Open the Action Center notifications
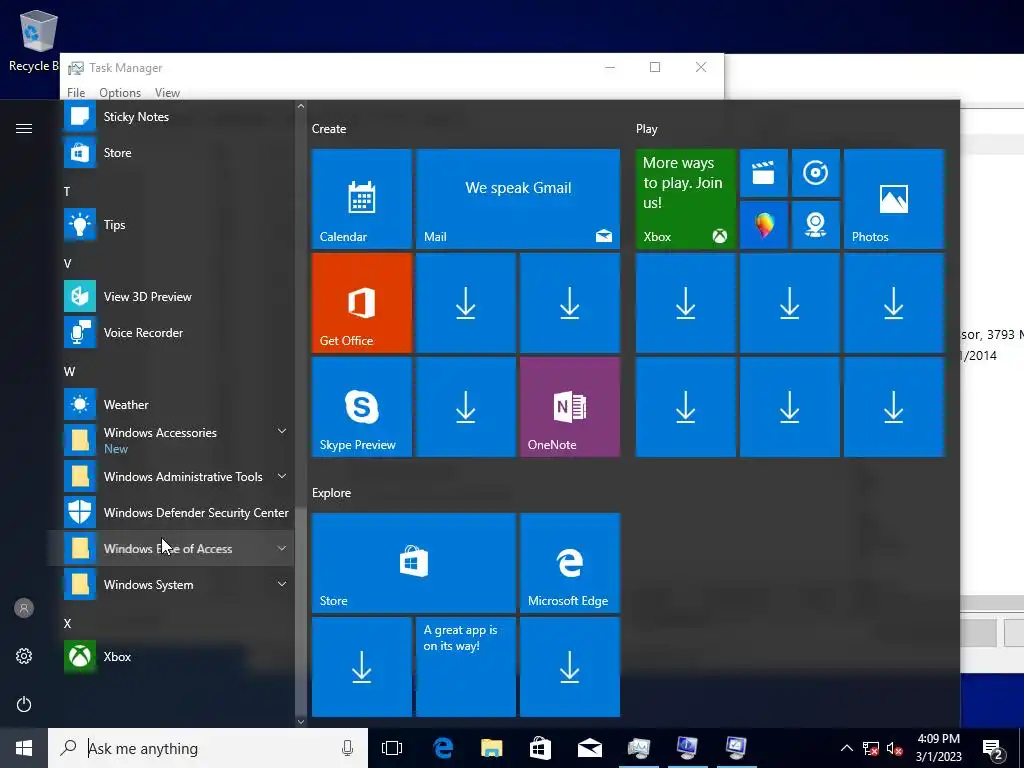 (993, 749)
